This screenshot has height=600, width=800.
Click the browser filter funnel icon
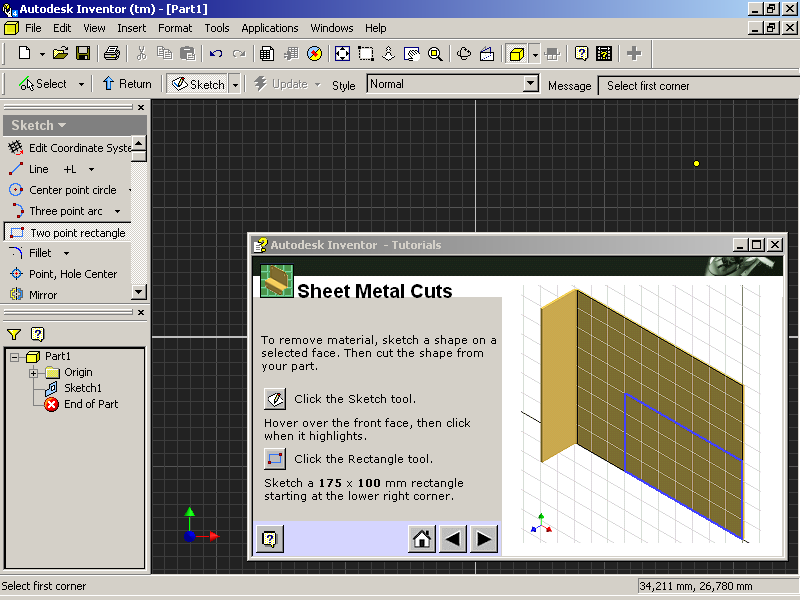click(x=14, y=334)
